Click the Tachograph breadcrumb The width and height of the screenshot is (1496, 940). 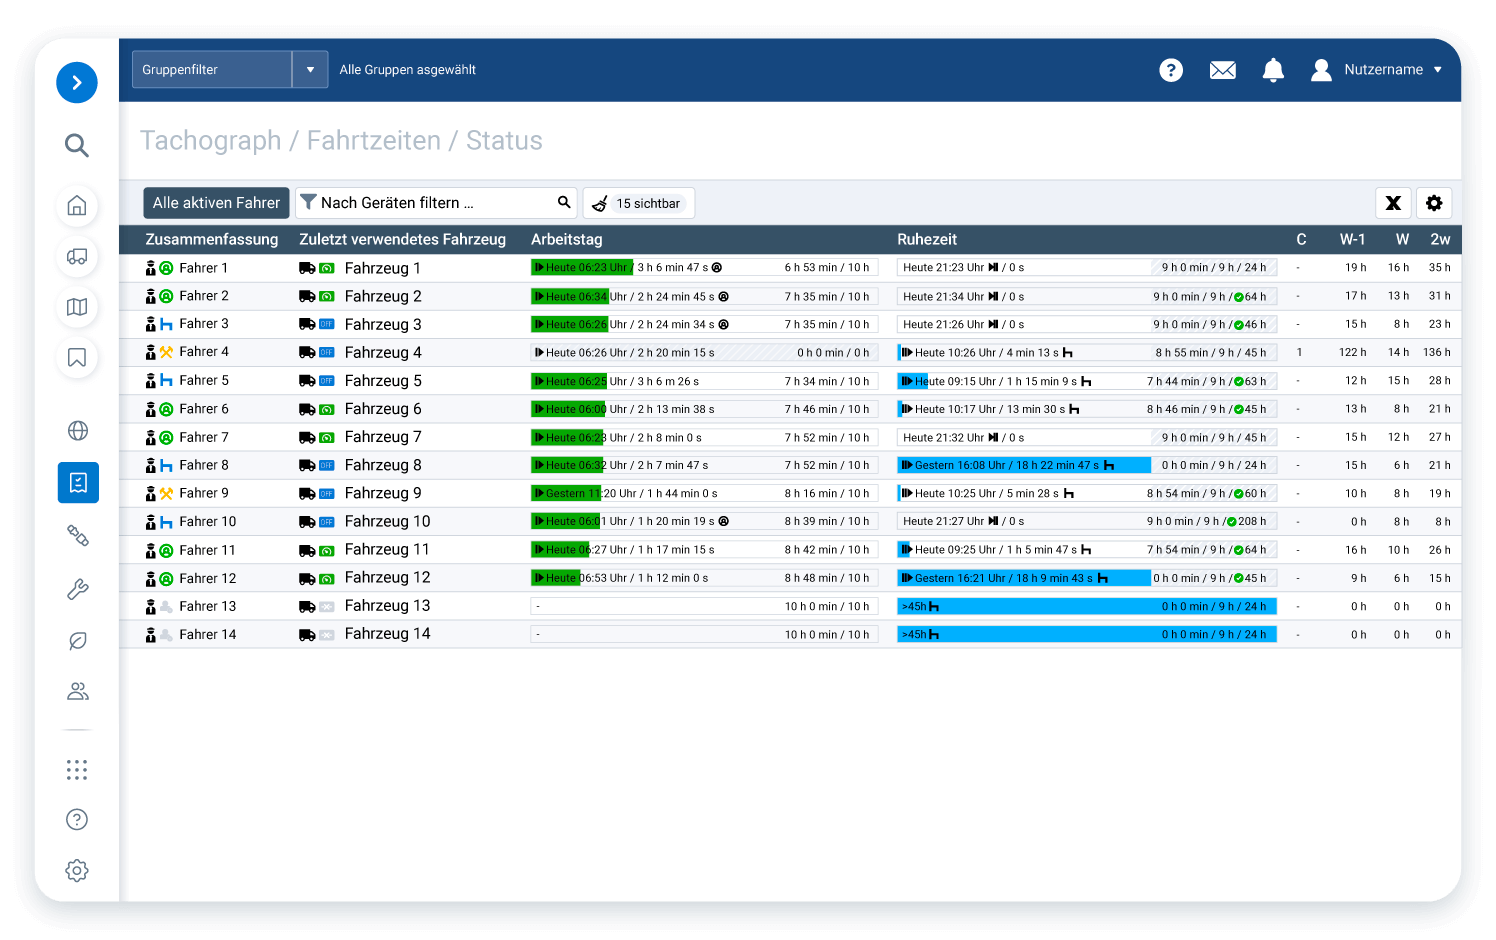pyautogui.click(x=210, y=141)
